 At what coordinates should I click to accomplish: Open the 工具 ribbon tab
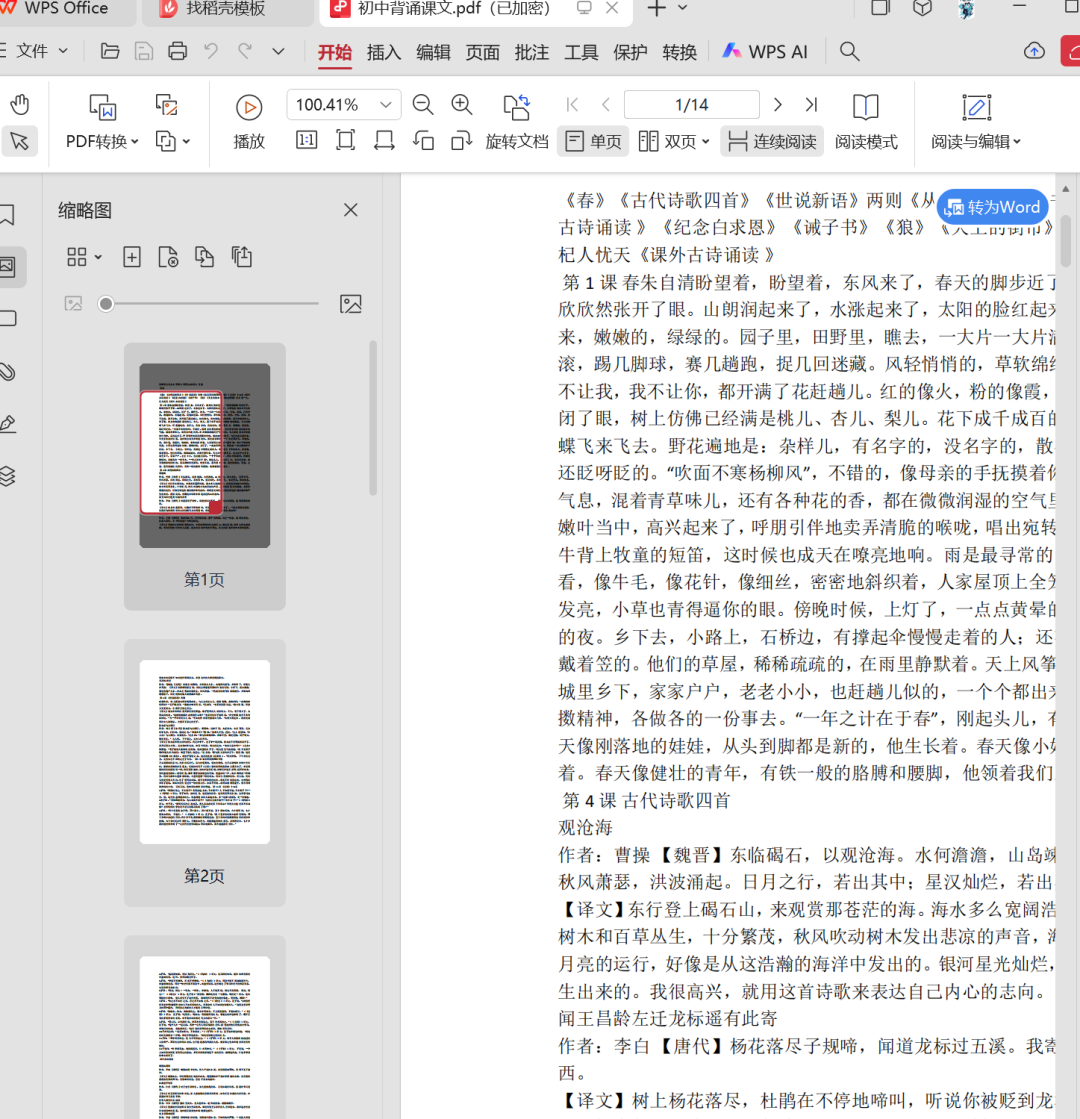581,52
